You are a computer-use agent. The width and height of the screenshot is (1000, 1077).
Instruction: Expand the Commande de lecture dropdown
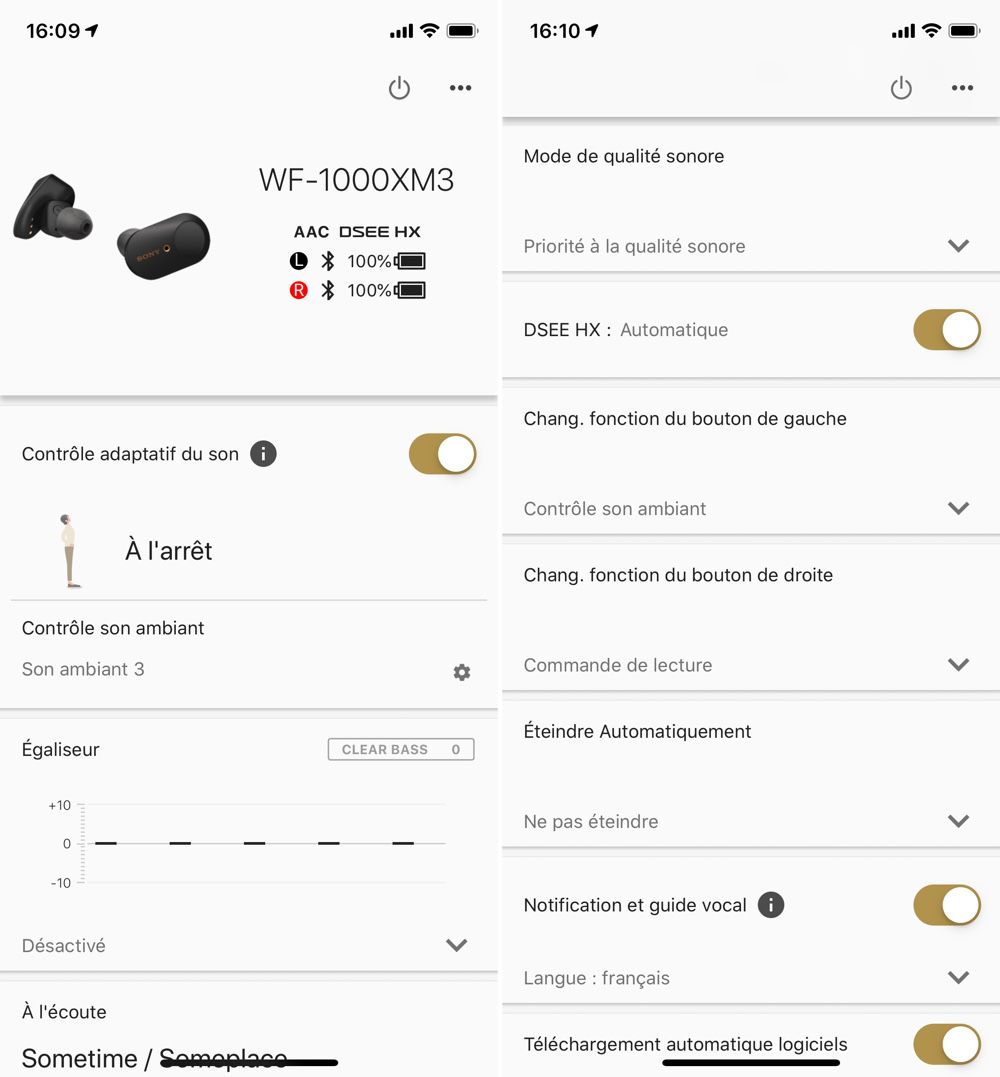click(x=751, y=665)
